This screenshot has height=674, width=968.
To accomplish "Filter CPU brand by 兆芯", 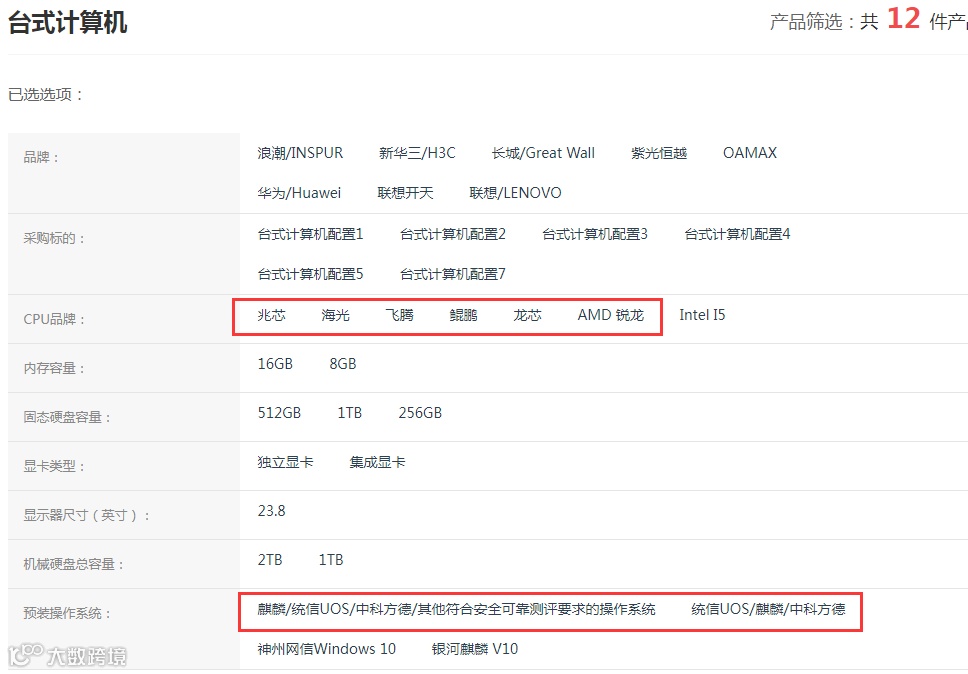I will coord(272,315).
